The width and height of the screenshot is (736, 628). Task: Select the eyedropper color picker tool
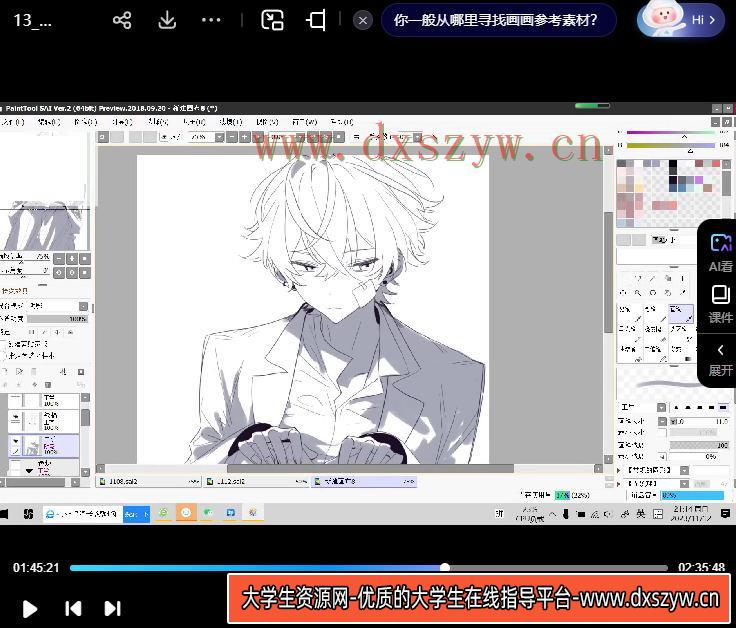[x=683, y=292]
